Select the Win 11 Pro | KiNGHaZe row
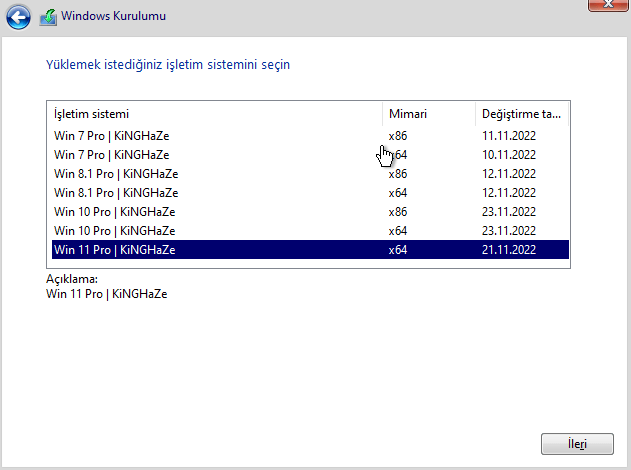The width and height of the screenshot is (631, 470). coord(310,249)
